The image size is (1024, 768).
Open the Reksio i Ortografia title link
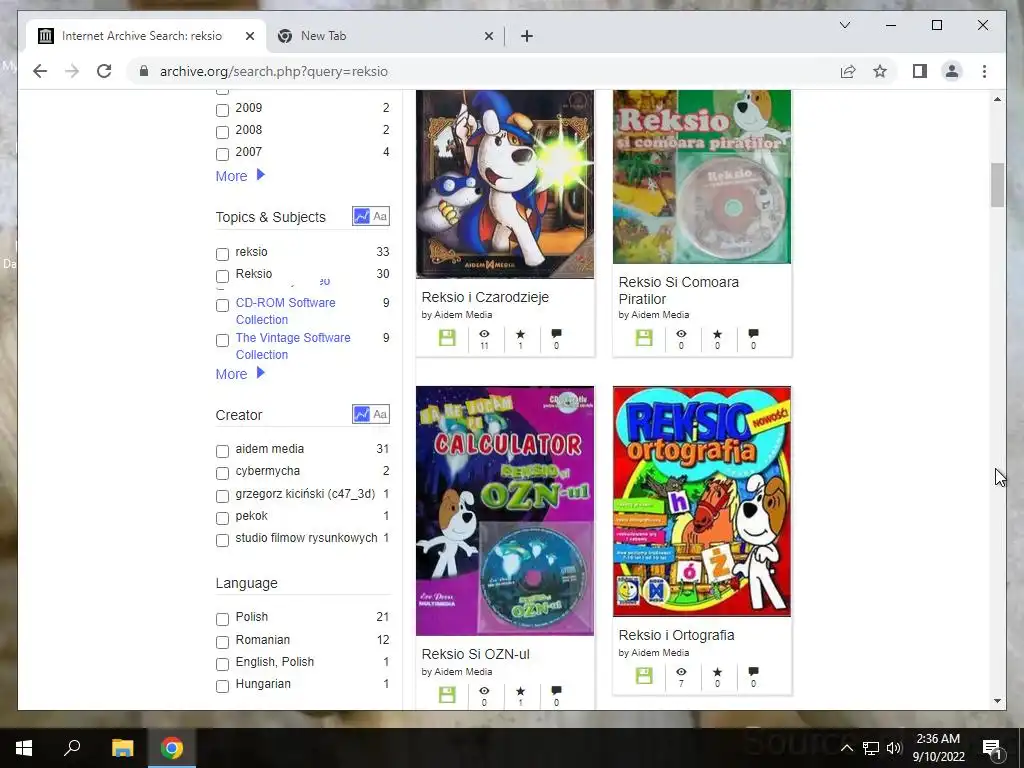[676, 635]
